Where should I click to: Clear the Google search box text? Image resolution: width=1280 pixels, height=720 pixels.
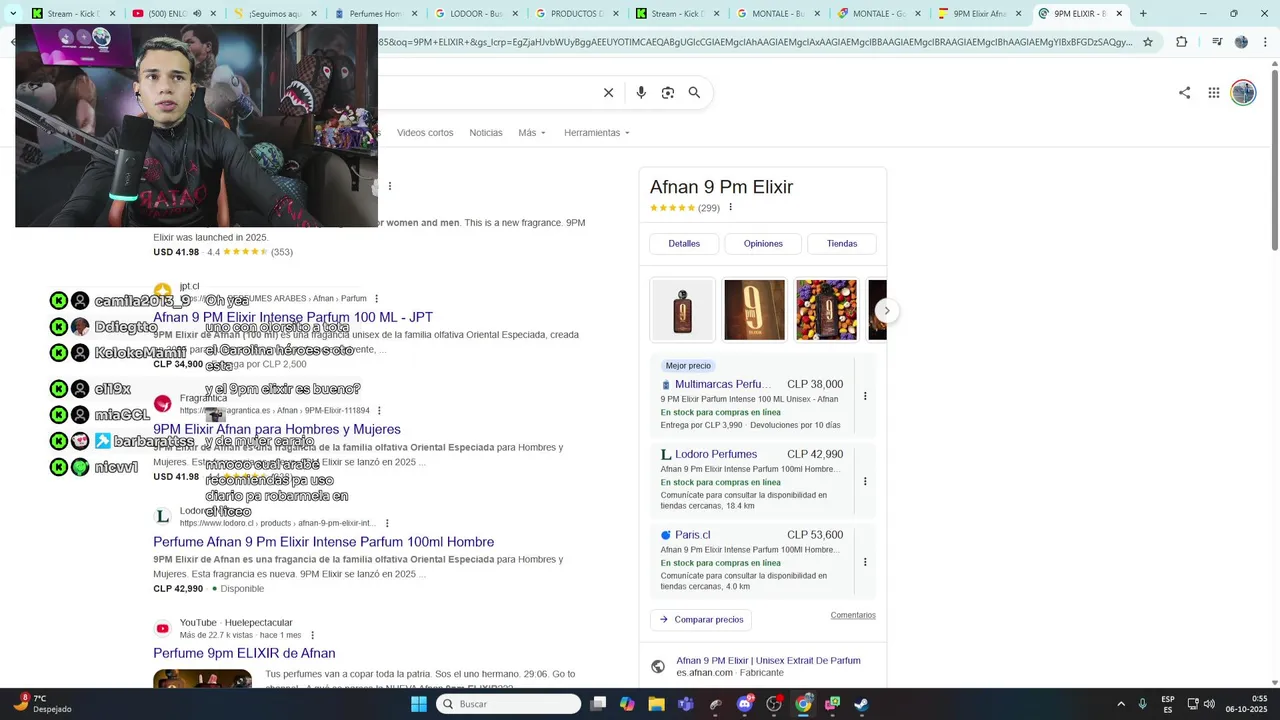(x=608, y=93)
